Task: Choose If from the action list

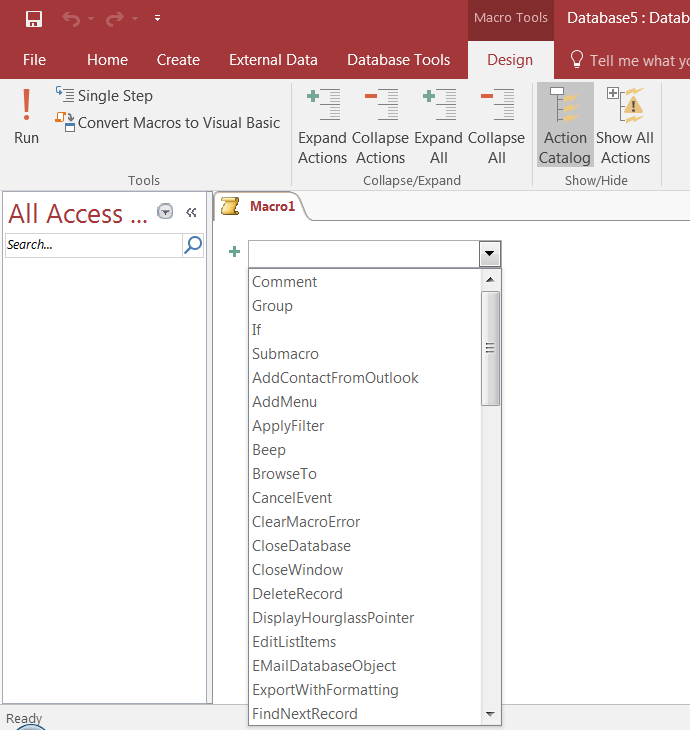Action: (365, 330)
